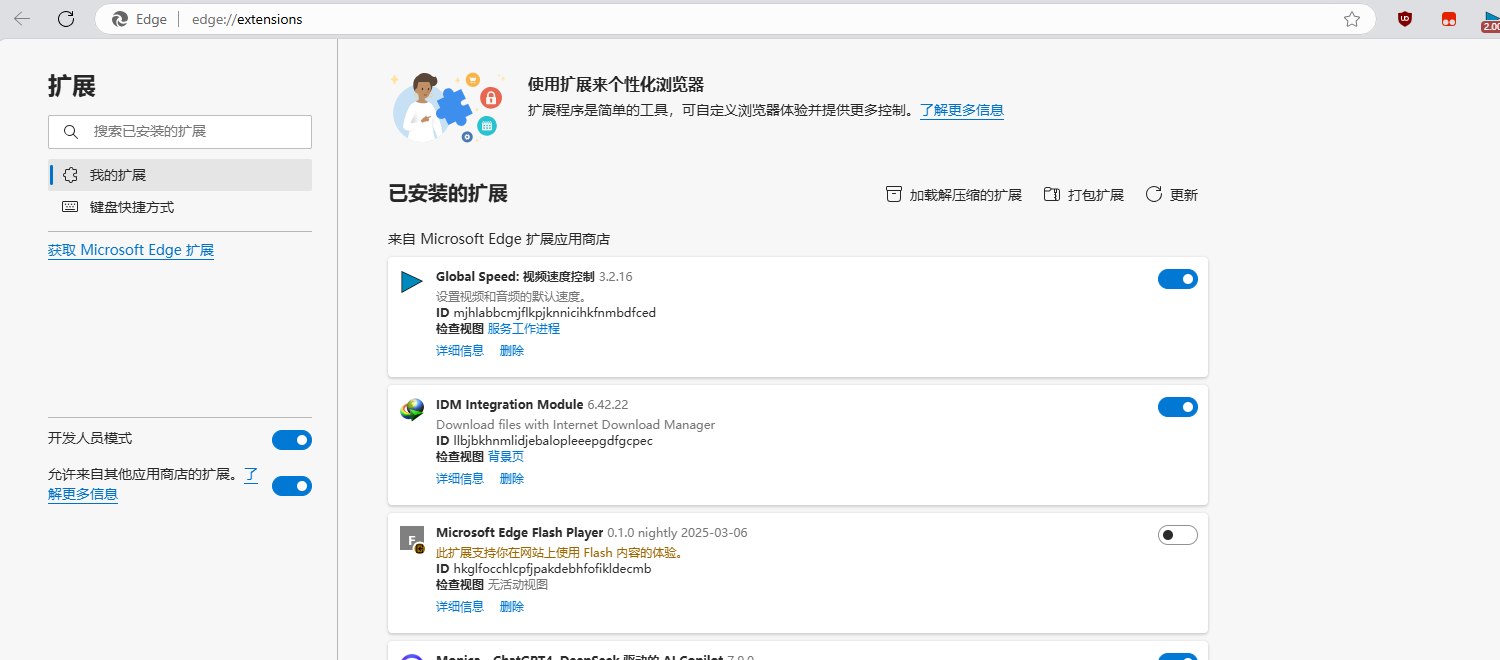Open the red Tampermonkey toolbar icon
Screen dimensions: 1500x660
[x=1449, y=19]
